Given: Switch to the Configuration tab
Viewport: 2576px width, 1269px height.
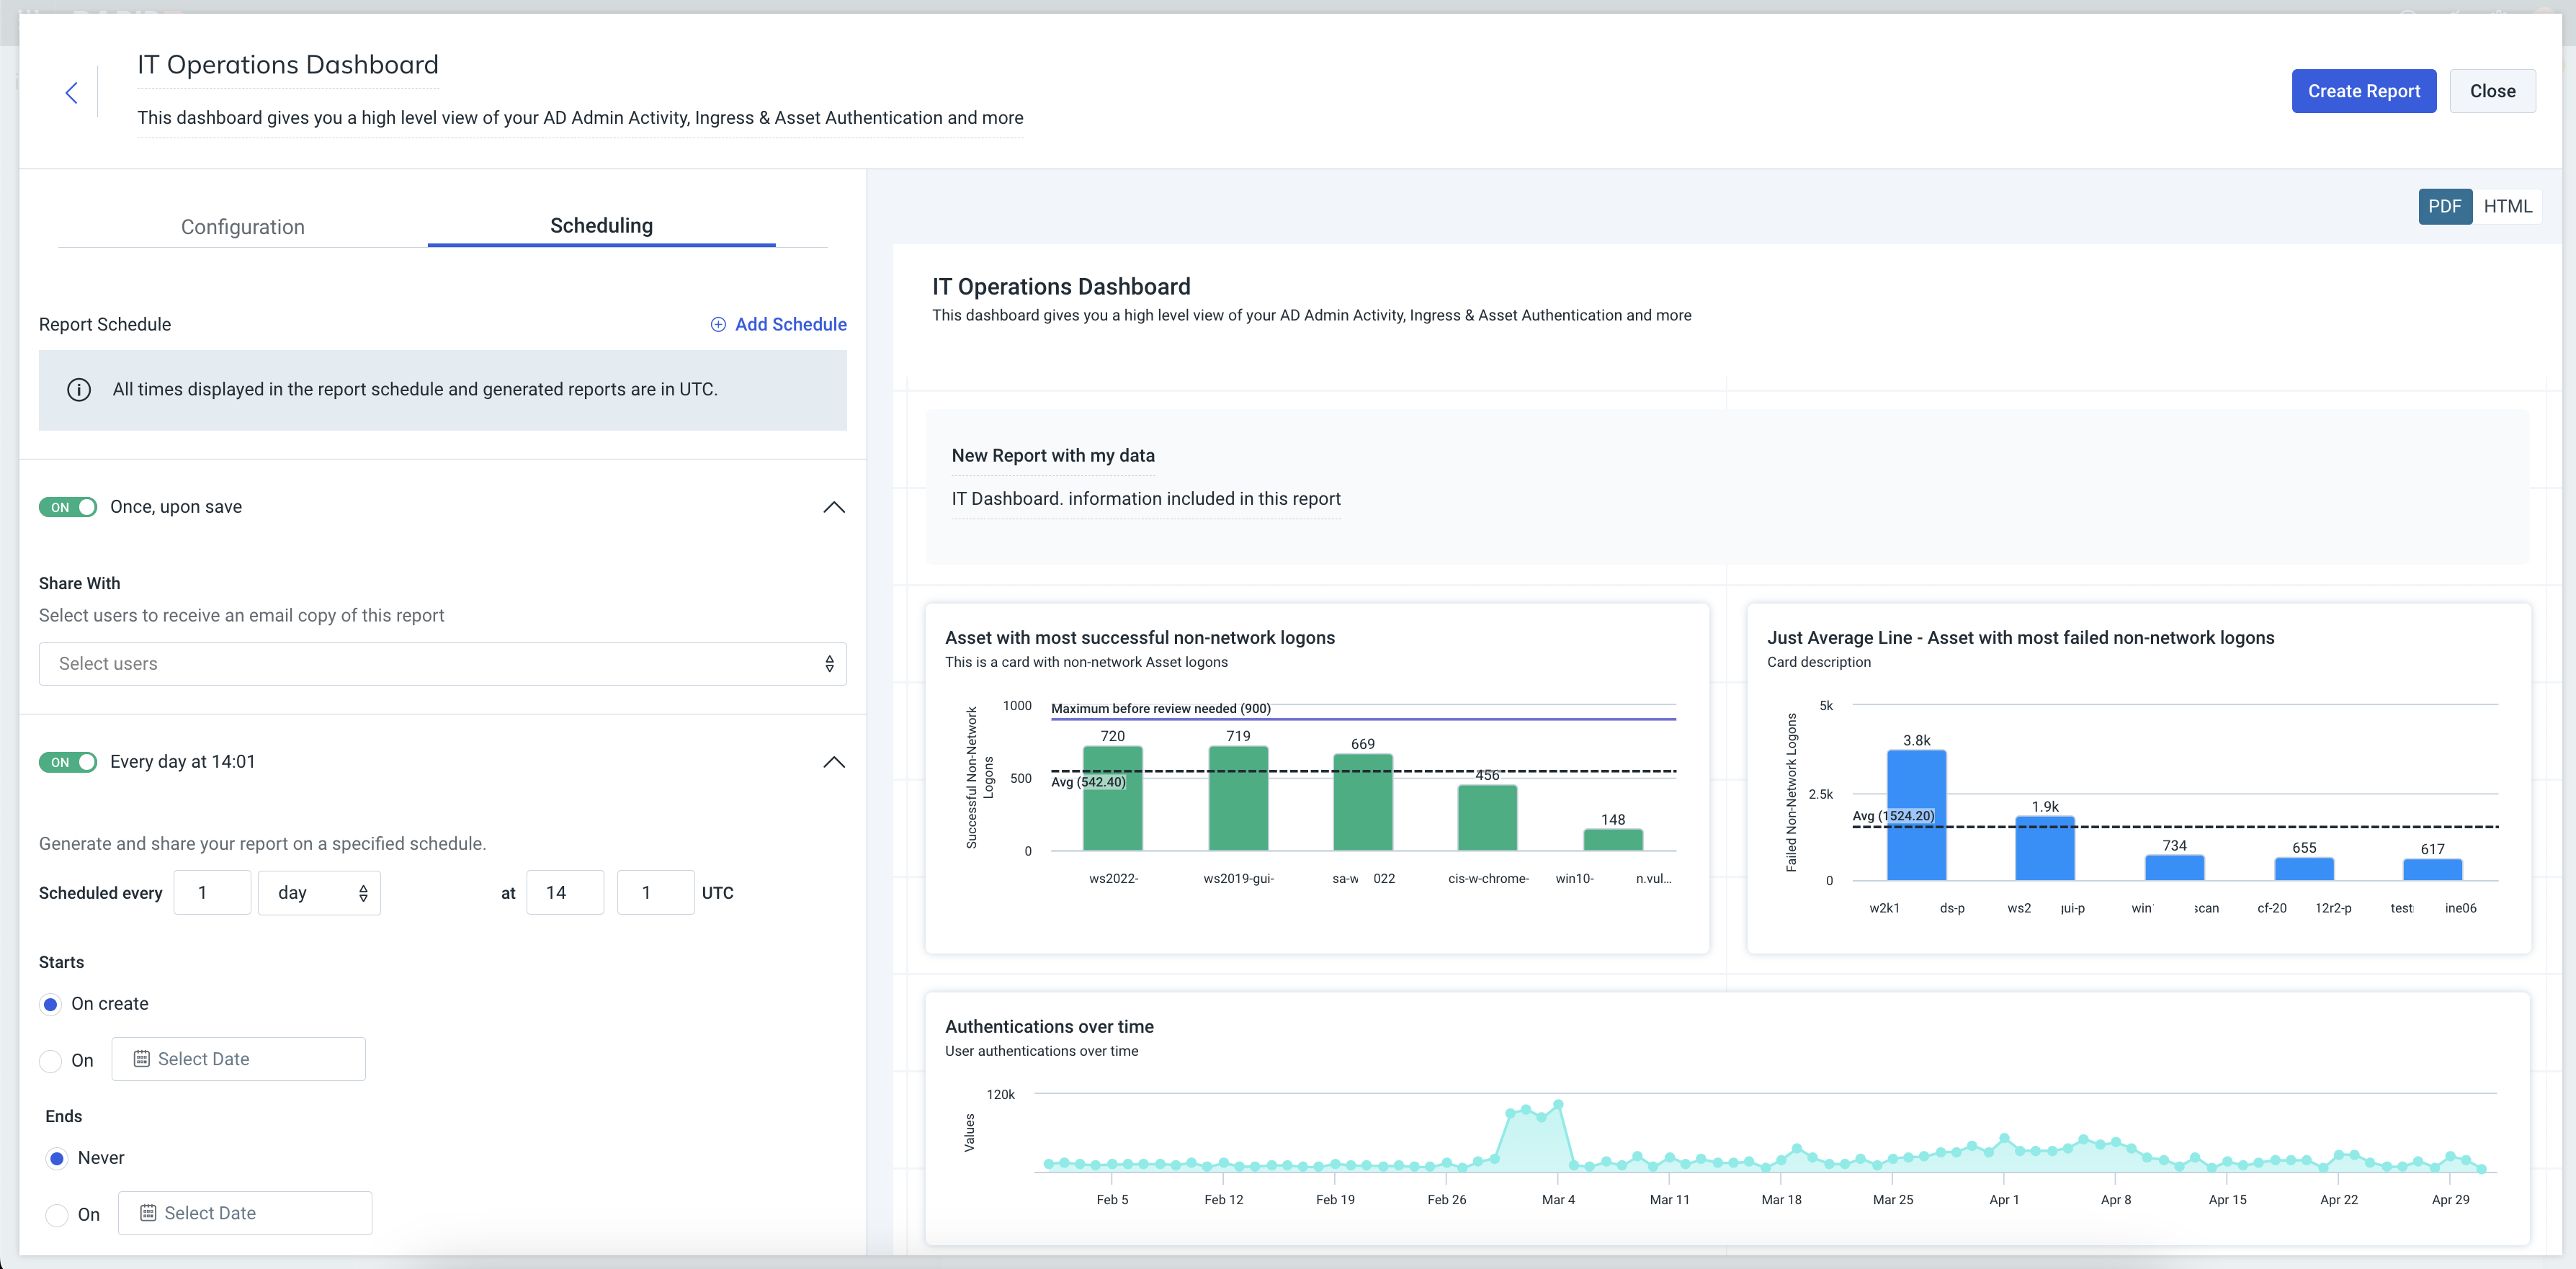Looking at the screenshot, I should (x=243, y=227).
